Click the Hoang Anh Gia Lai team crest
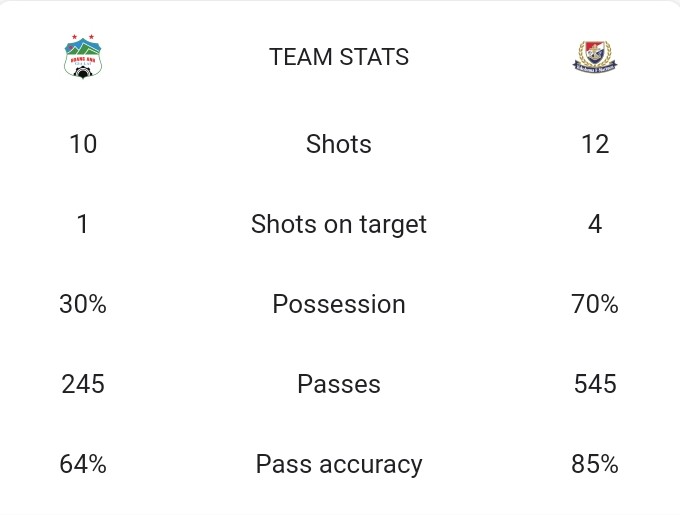Screen dimensions: 680x515 pyautogui.click(x=83, y=59)
